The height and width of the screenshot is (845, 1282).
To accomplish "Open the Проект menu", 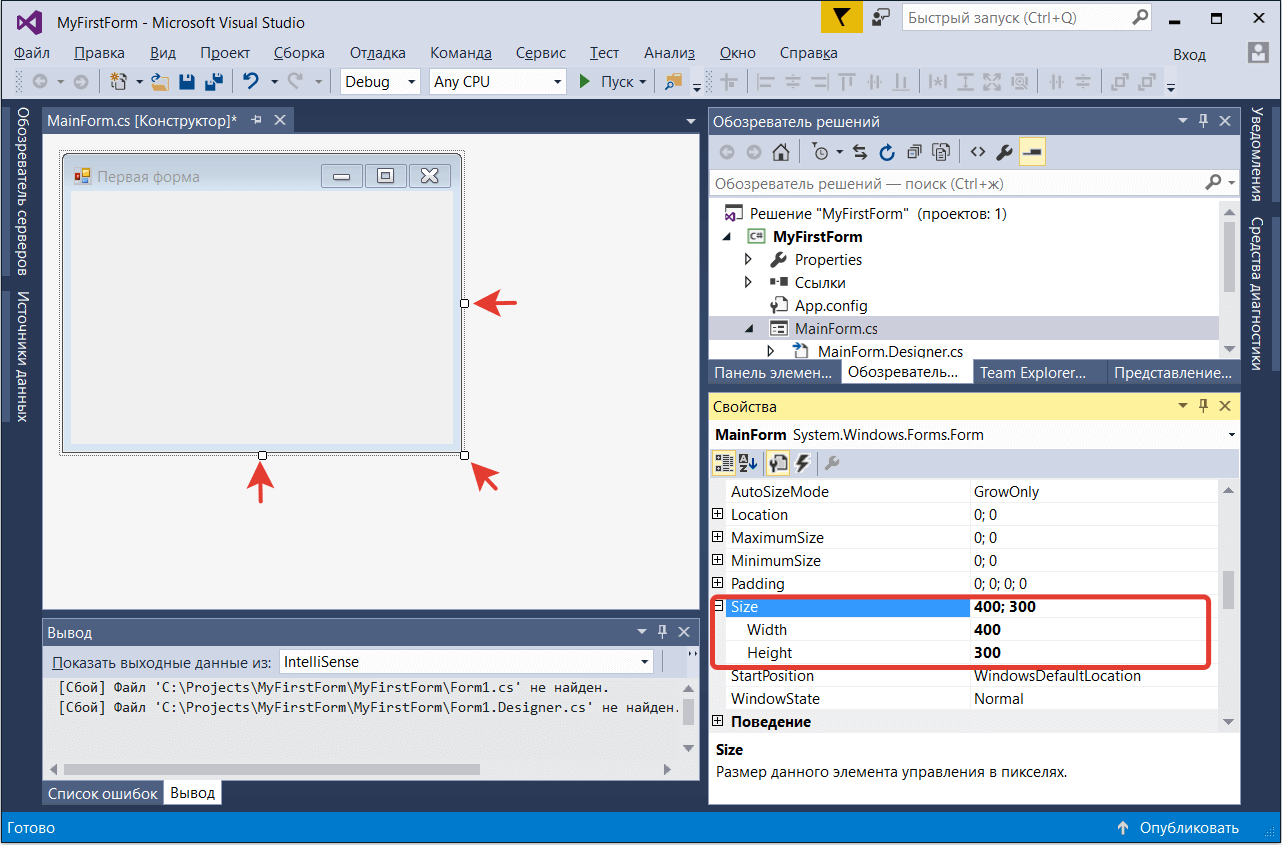I will tap(225, 53).
